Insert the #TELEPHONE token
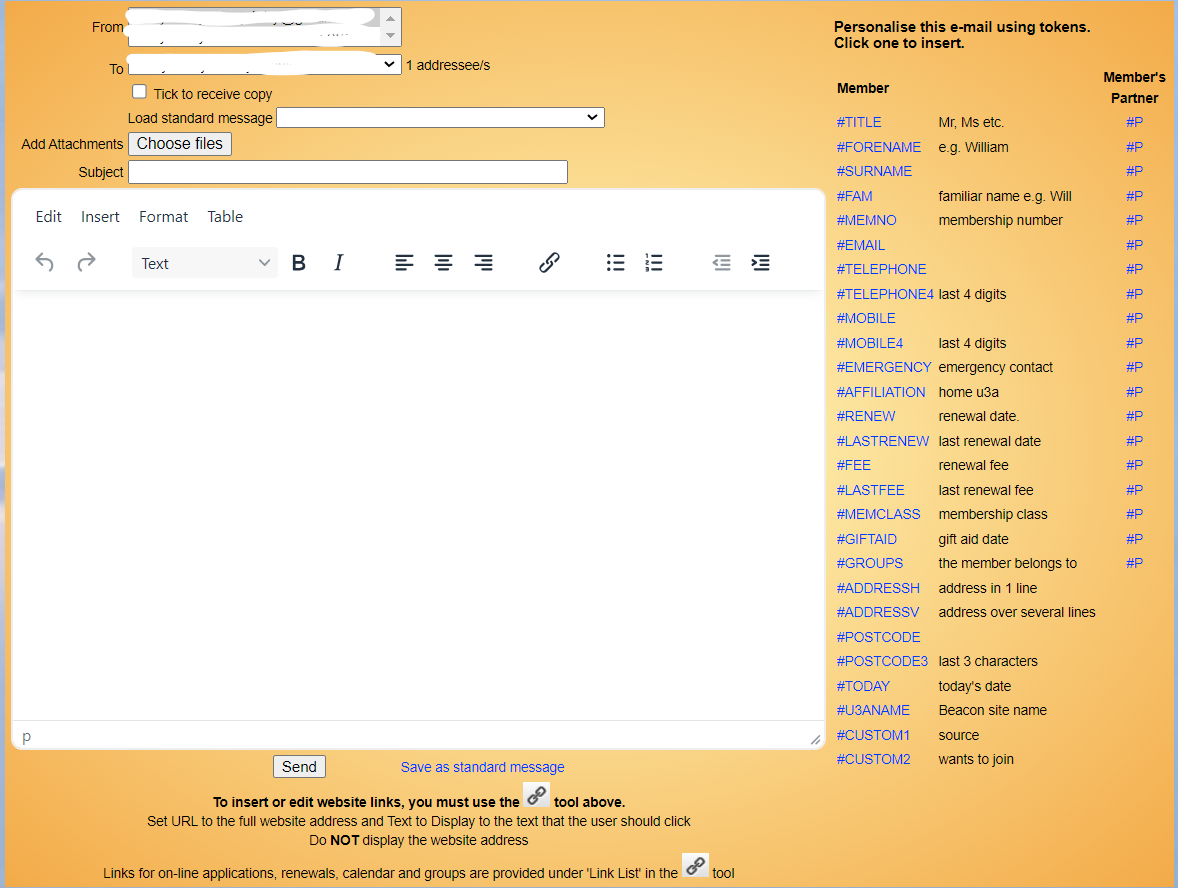The width and height of the screenshot is (1178, 888). coord(881,269)
